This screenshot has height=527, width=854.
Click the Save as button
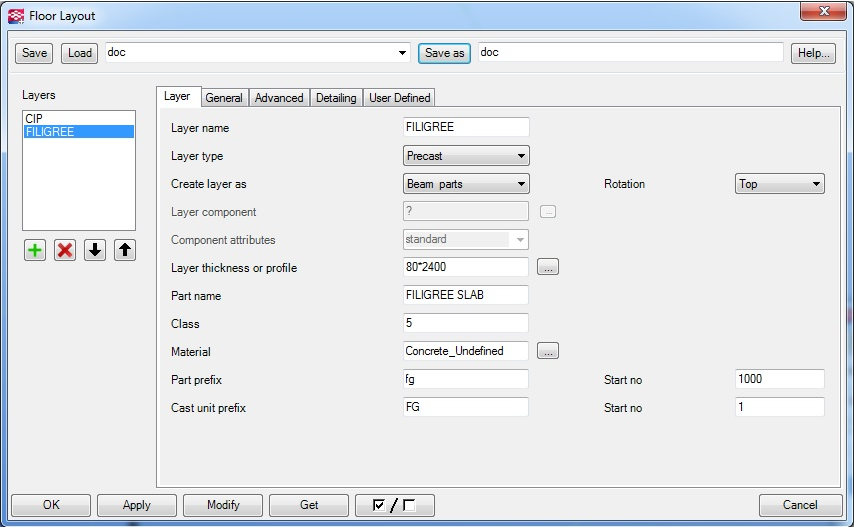(444, 53)
